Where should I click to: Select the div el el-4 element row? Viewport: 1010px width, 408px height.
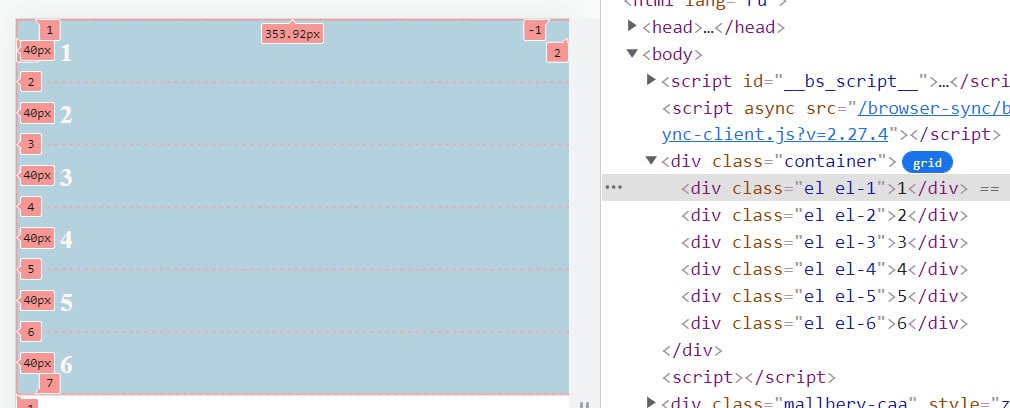(806, 269)
